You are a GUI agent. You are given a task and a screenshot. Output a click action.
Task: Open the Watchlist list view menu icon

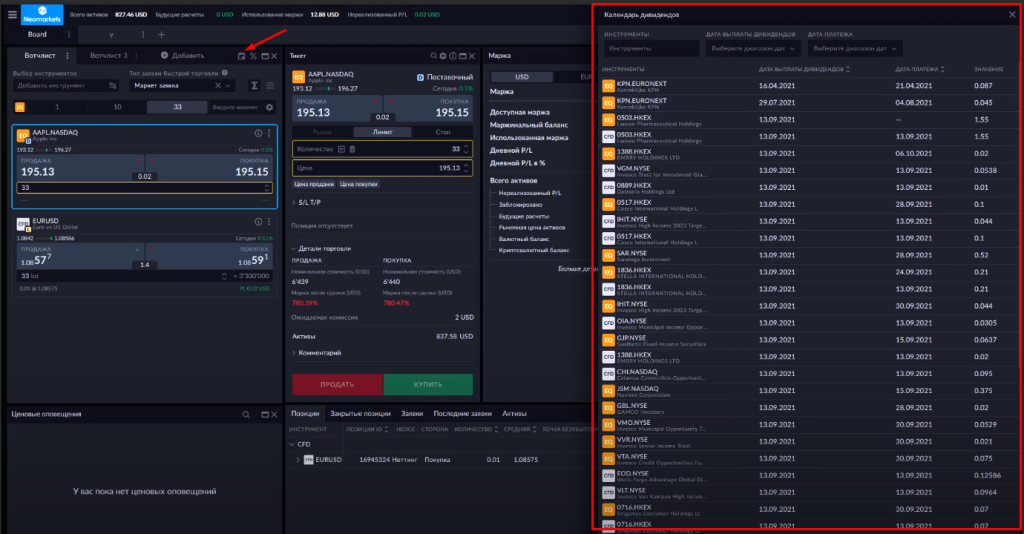[x=270, y=86]
